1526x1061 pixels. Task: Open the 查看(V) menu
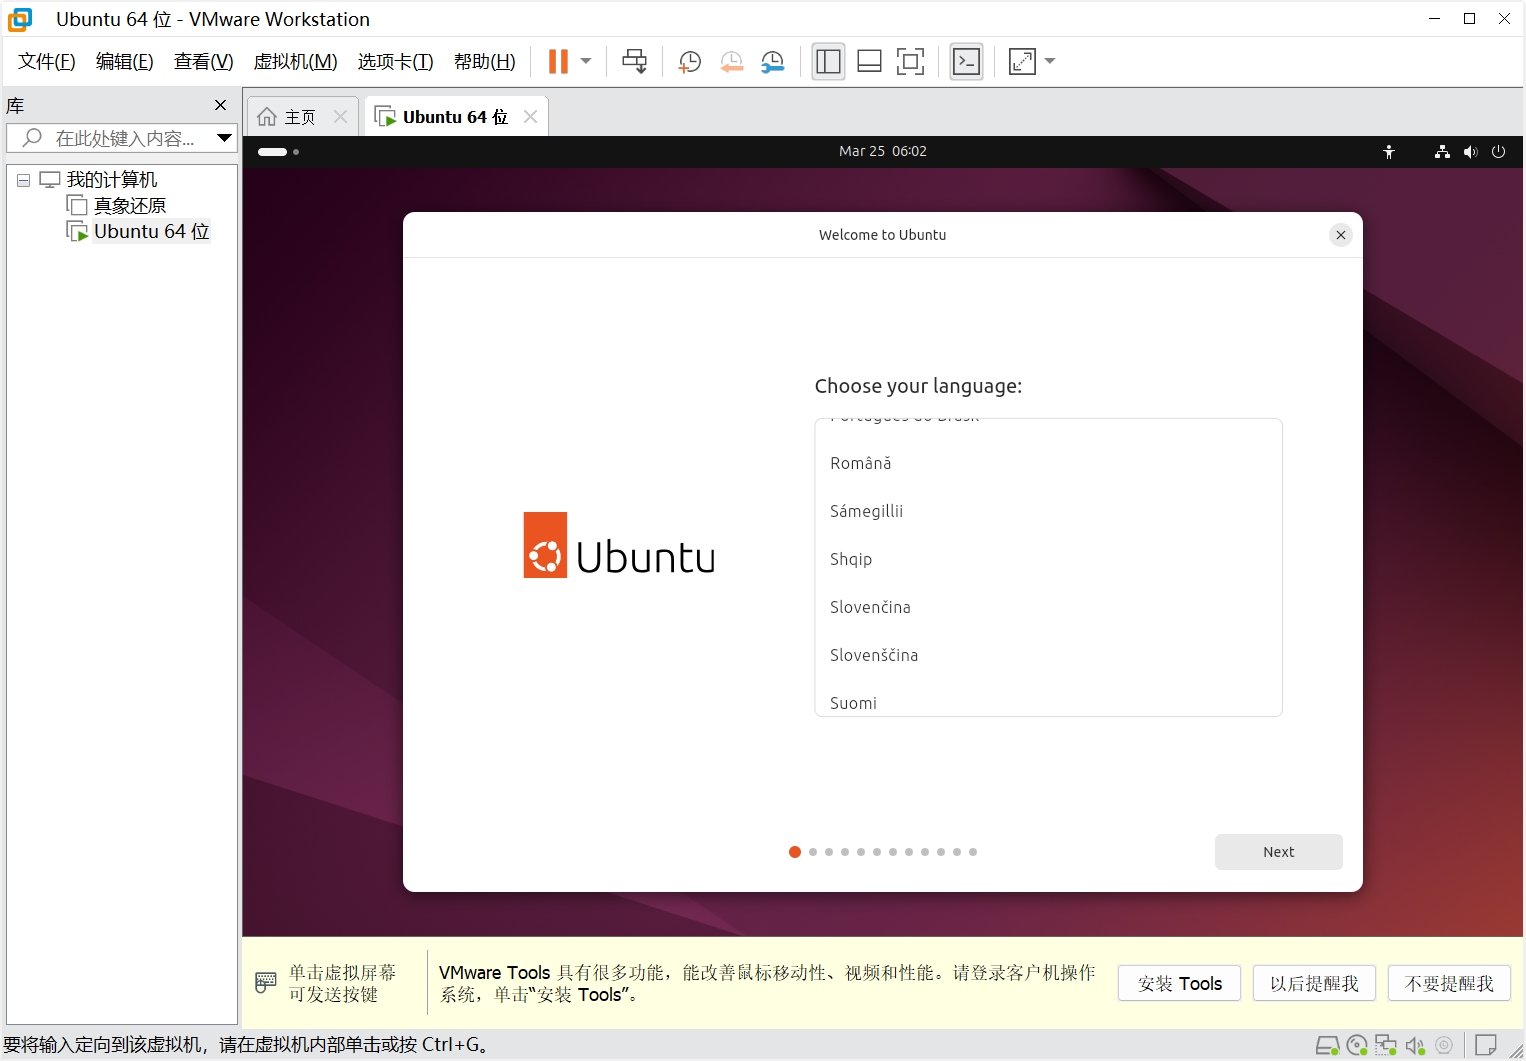pos(204,61)
